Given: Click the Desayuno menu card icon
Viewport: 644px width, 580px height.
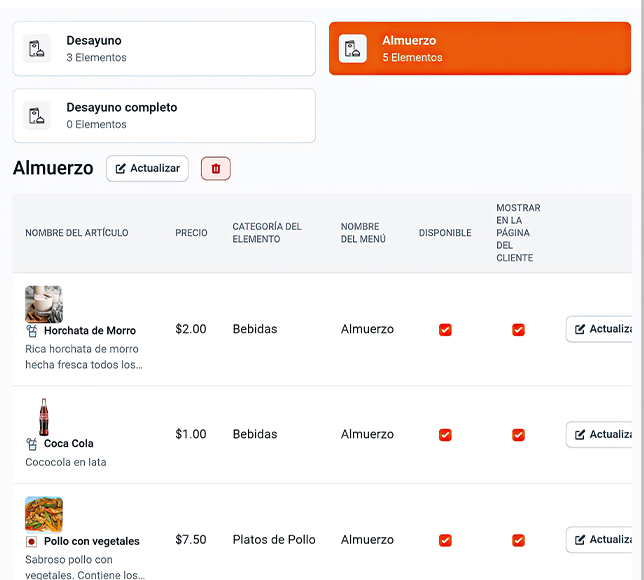Looking at the screenshot, I should [37, 49].
